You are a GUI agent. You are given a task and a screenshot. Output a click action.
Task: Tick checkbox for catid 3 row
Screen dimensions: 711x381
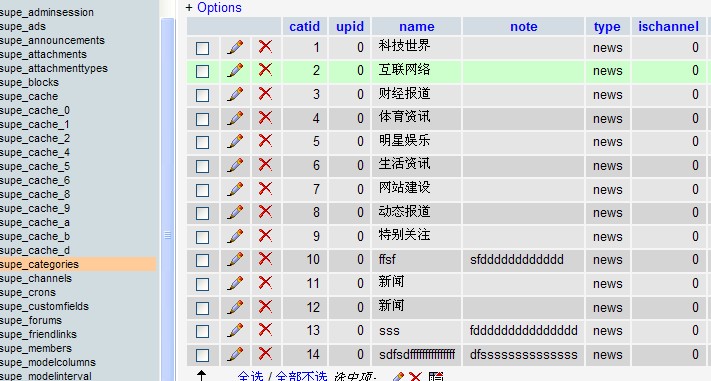pos(202,95)
